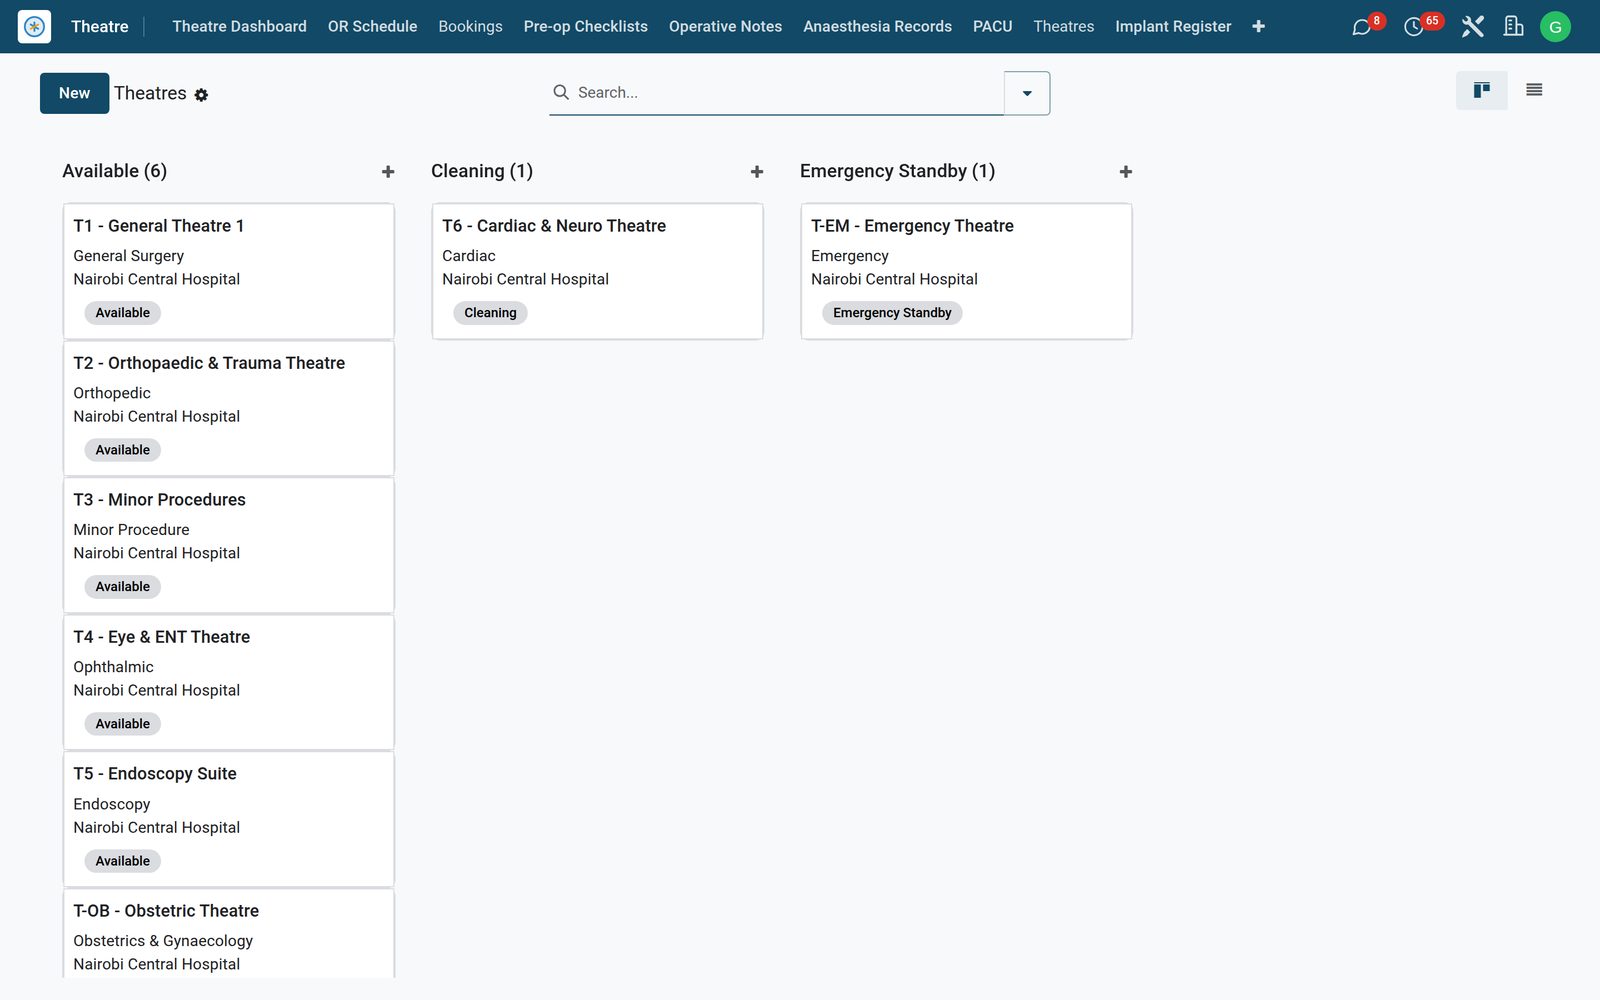Switch to list view
This screenshot has width=1600, height=1000.
click(x=1534, y=91)
